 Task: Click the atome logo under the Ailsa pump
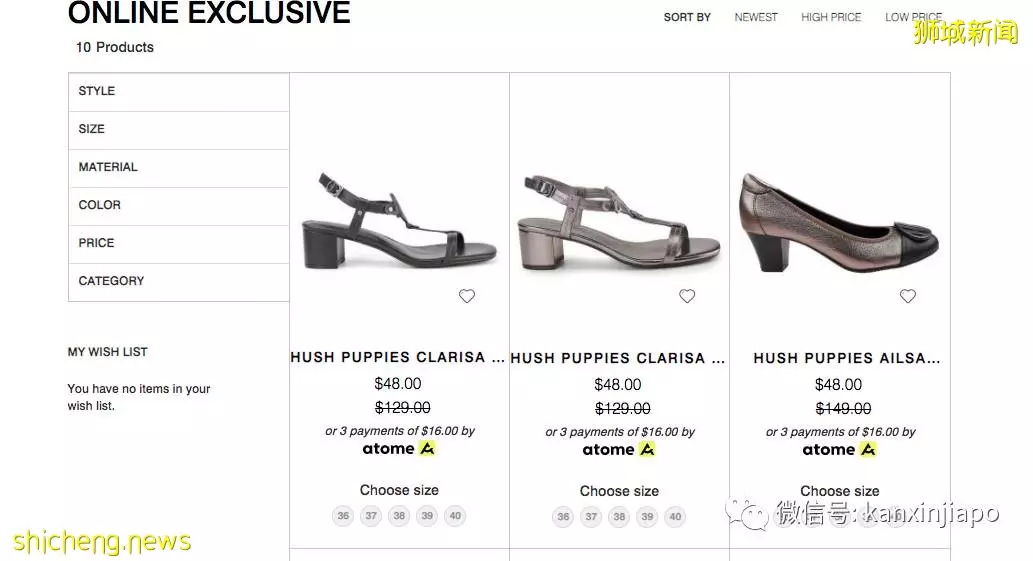(x=839, y=450)
